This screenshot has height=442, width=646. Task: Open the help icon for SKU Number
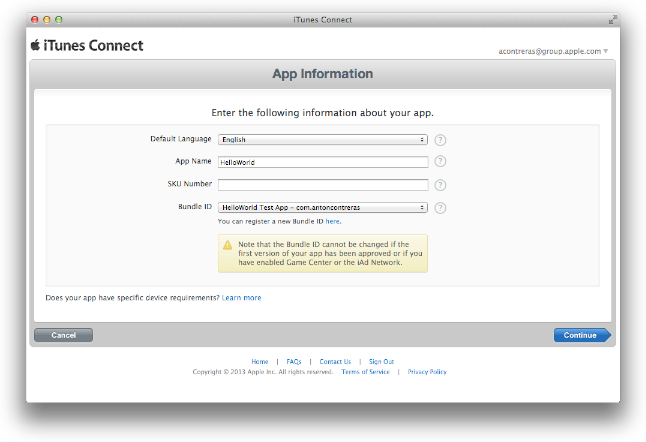[440, 185]
